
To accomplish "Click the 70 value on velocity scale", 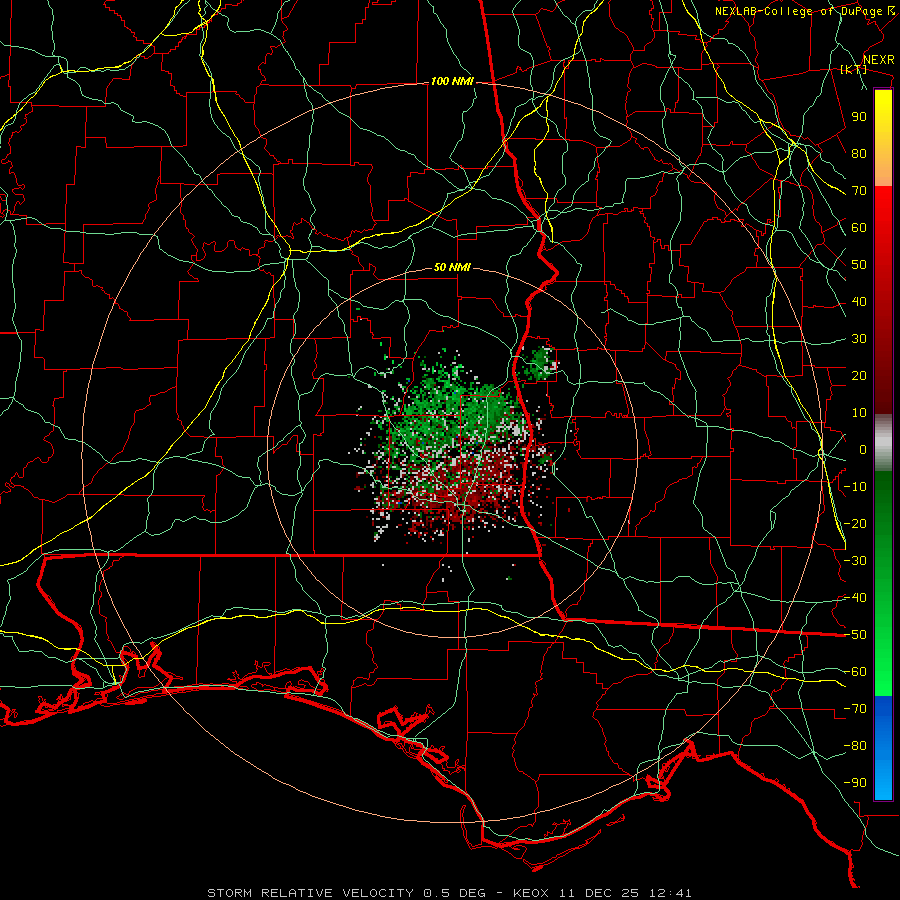I will tap(859, 191).
